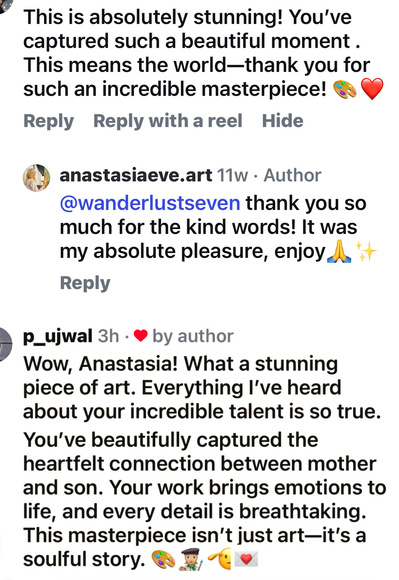Click the artist emoji in p_ujwal comment
Screen dimensions: 399x580
[191, 559]
